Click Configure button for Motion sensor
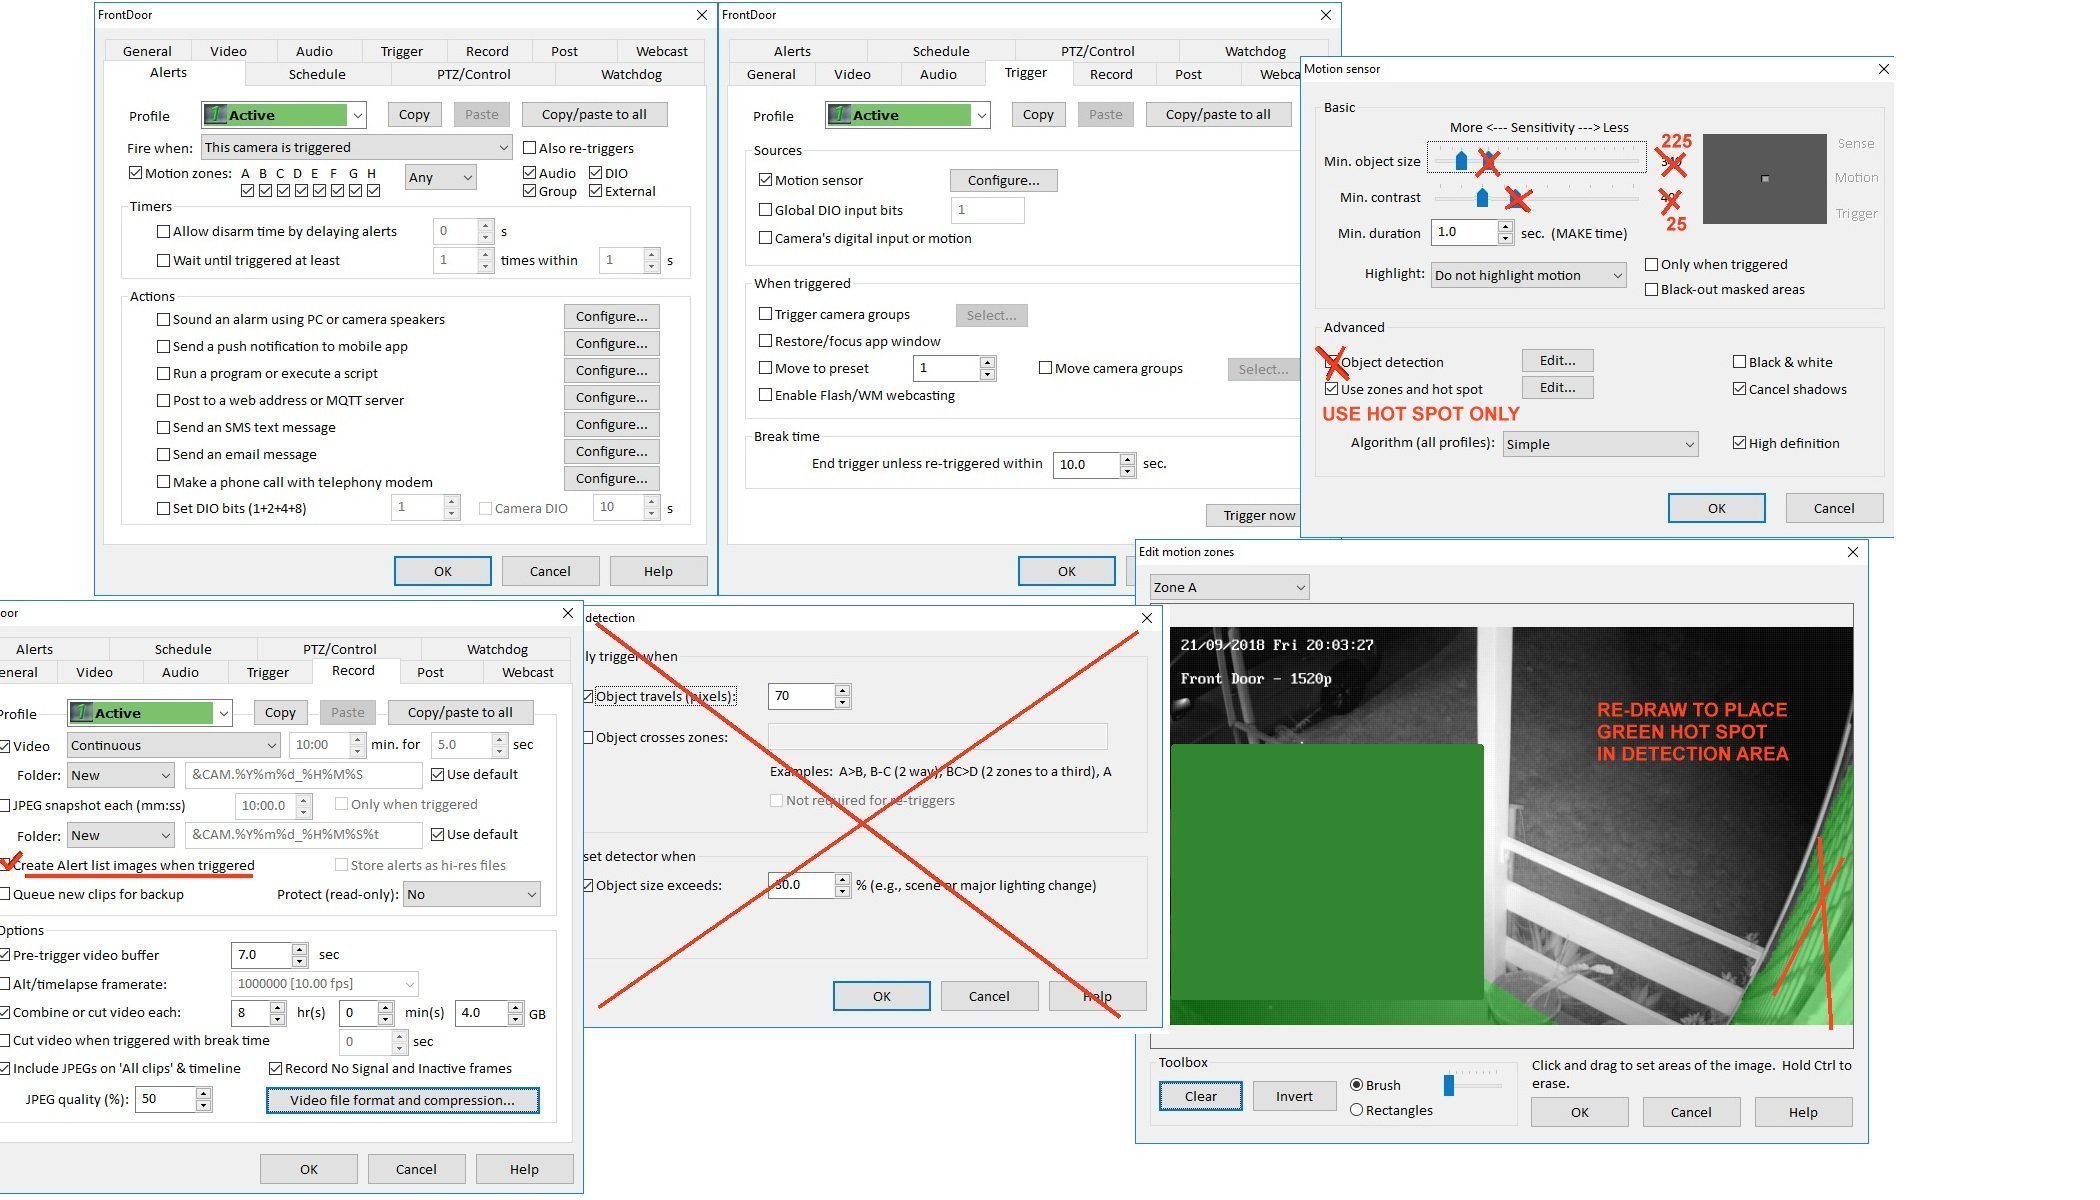 click(x=1002, y=180)
